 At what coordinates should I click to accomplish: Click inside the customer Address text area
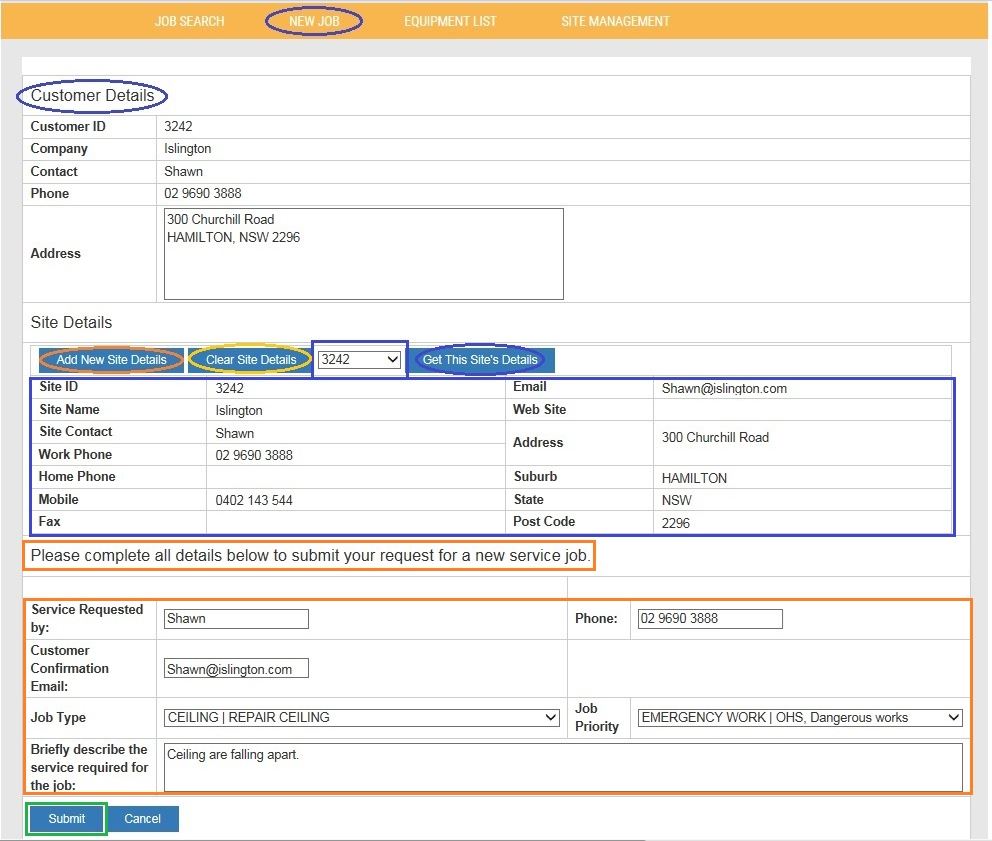click(x=363, y=254)
